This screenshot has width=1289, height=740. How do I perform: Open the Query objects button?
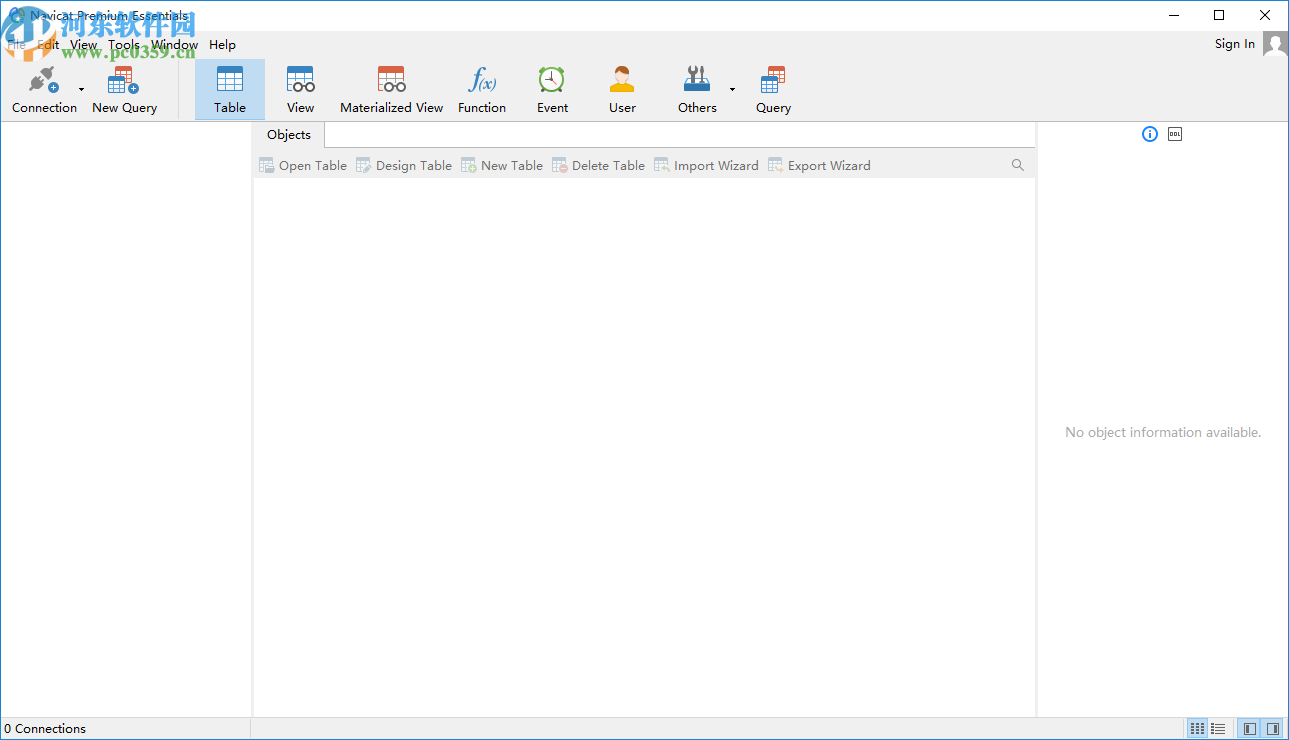[773, 90]
